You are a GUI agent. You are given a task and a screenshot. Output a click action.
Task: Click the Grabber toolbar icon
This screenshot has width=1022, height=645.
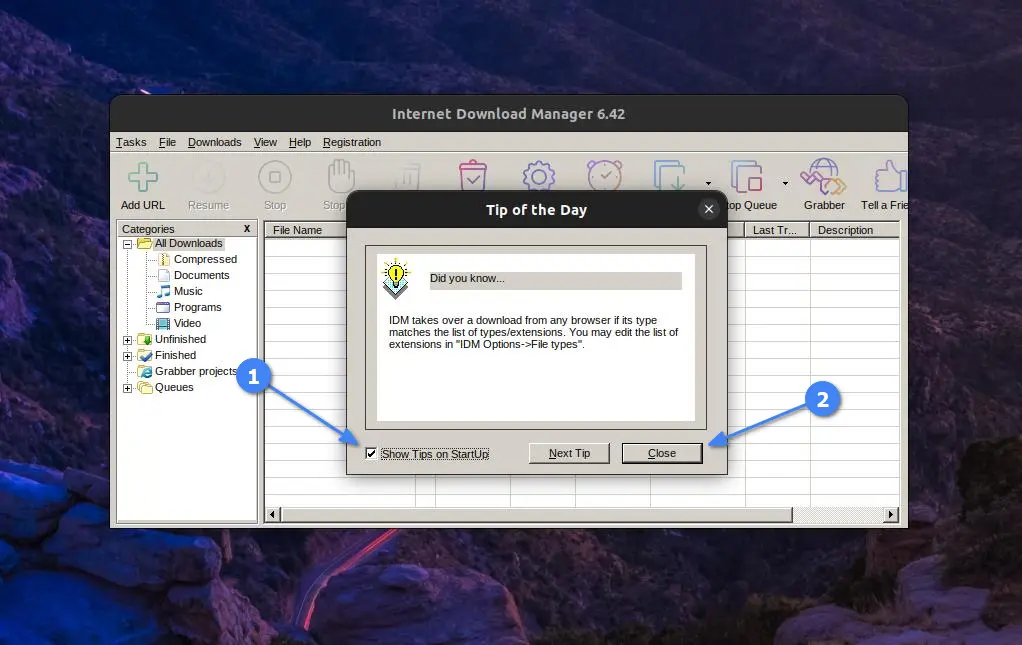pos(822,175)
